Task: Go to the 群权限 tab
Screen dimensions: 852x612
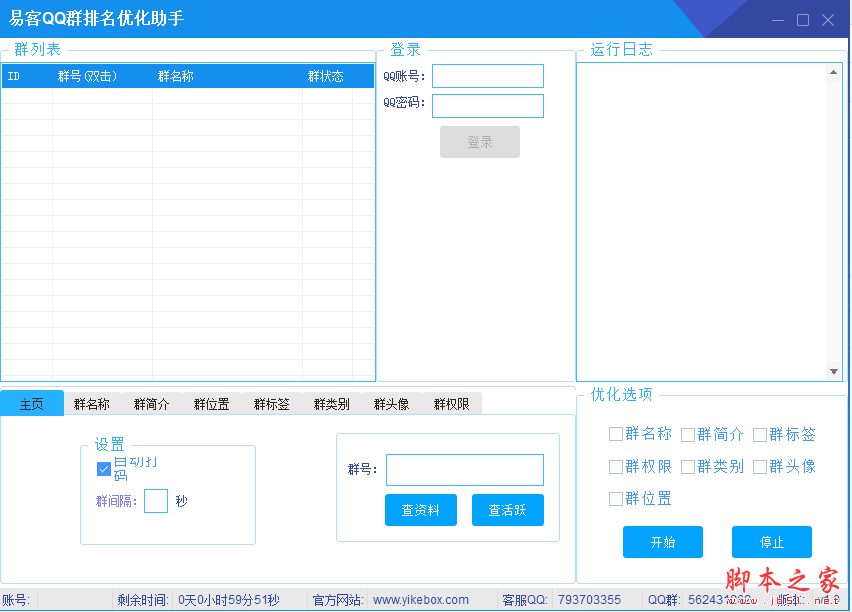Action: [452, 404]
